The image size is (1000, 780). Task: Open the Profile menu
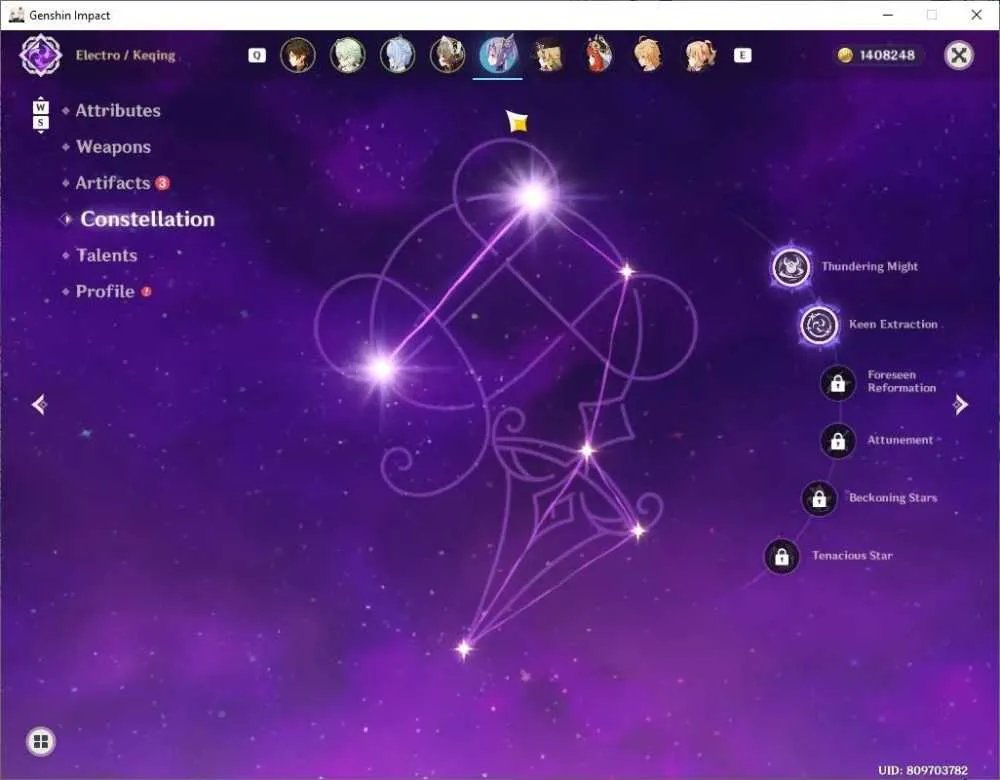105,291
